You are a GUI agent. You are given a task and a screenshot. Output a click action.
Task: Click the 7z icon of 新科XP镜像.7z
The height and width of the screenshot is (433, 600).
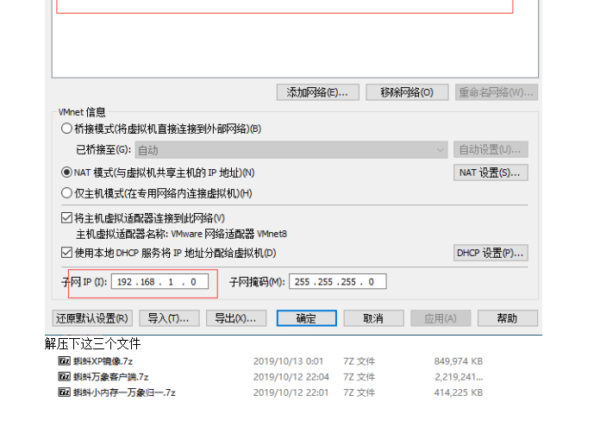click(64, 361)
